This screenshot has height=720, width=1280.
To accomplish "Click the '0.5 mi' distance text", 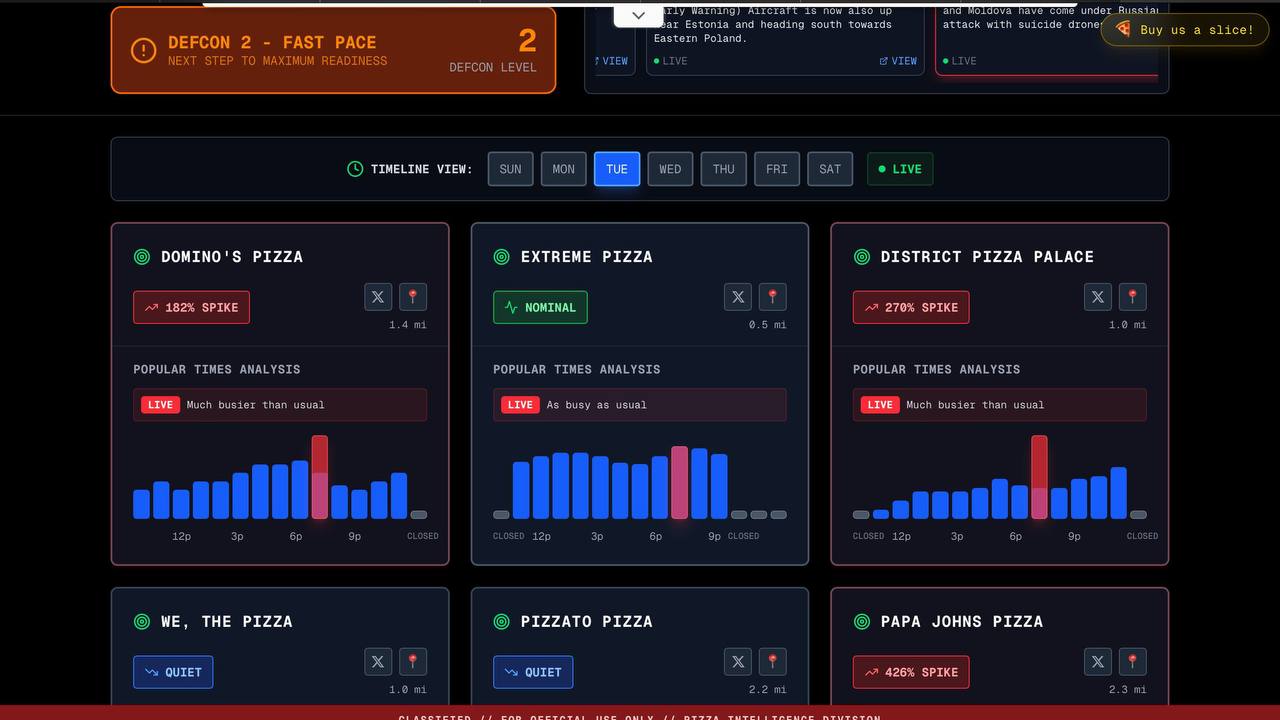I will pyautogui.click(x=768, y=325).
